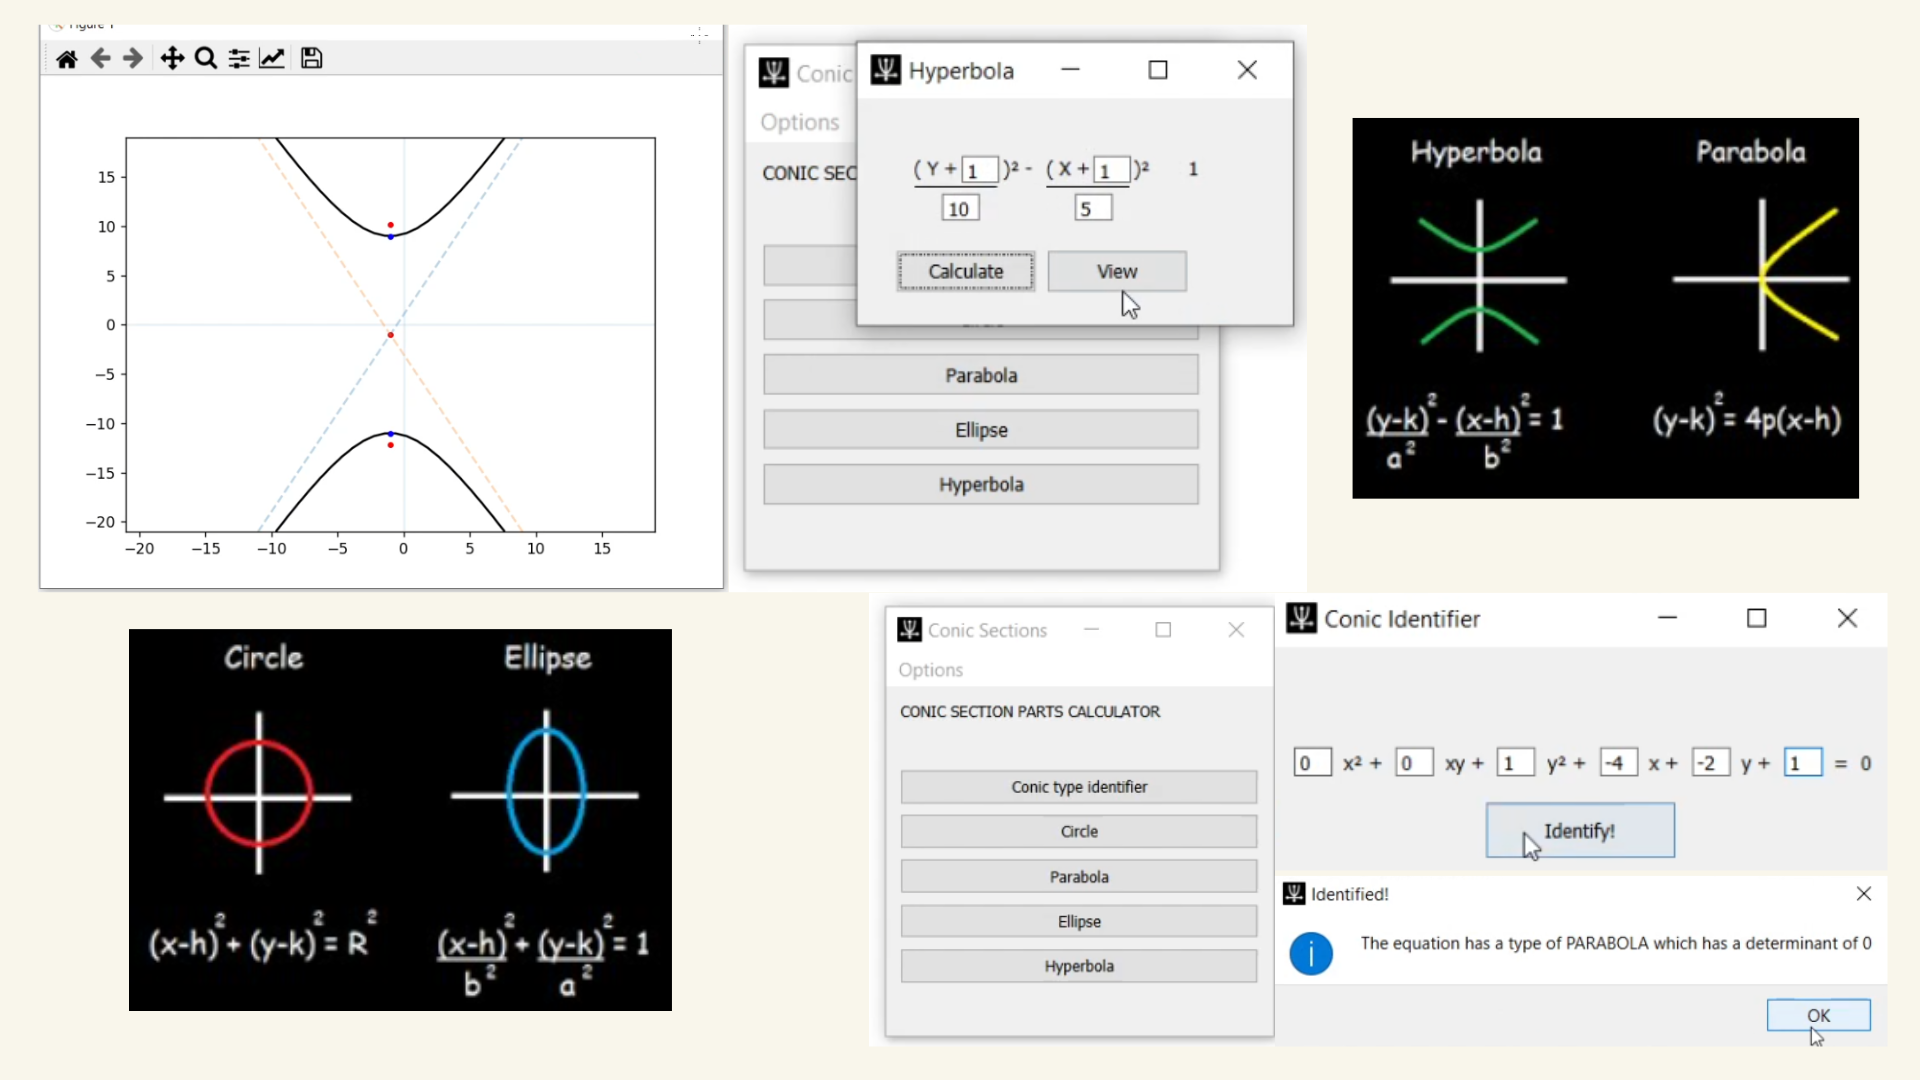Image resolution: width=1920 pixels, height=1080 pixels.
Task: Click the x² coefficient input field
Action: click(x=1311, y=764)
